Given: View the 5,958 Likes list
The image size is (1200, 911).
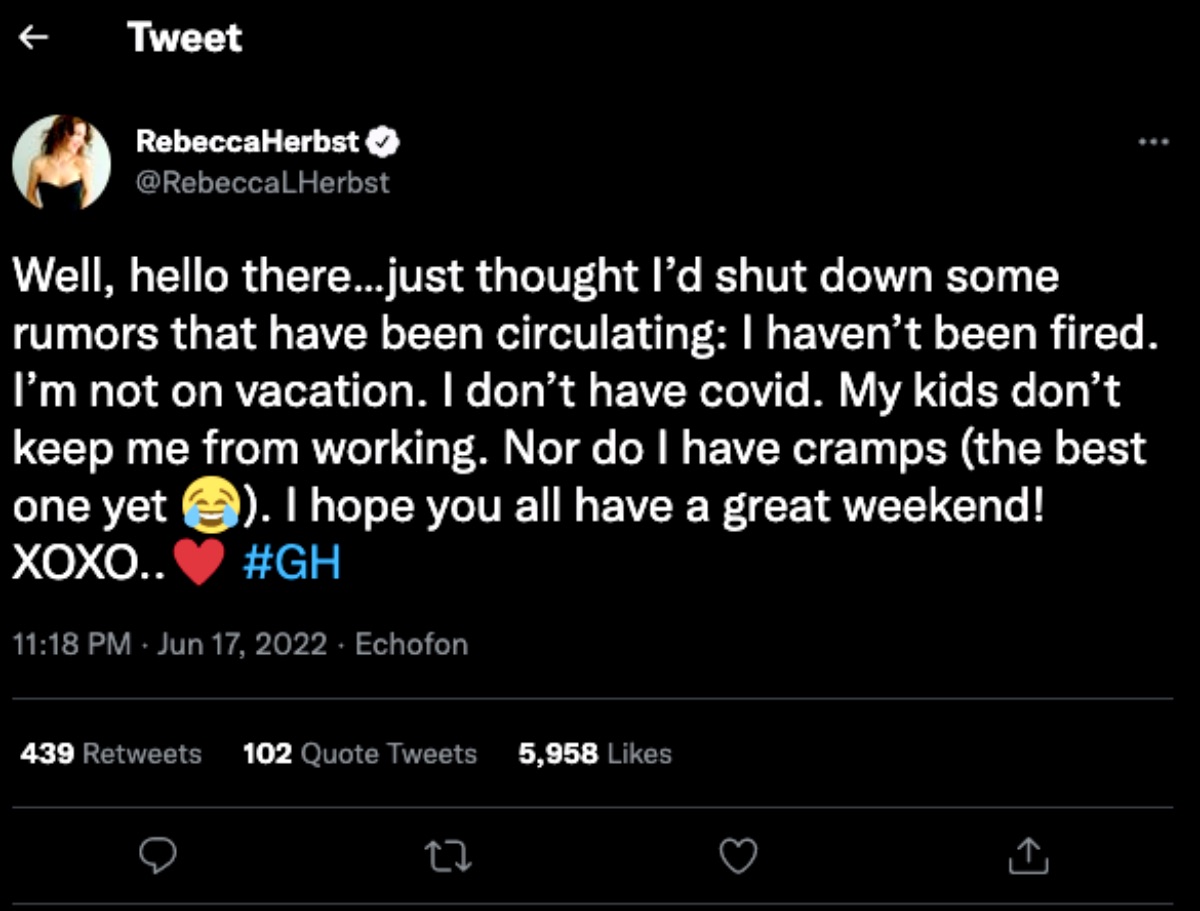Looking at the screenshot, I should (x=595, y=753).
